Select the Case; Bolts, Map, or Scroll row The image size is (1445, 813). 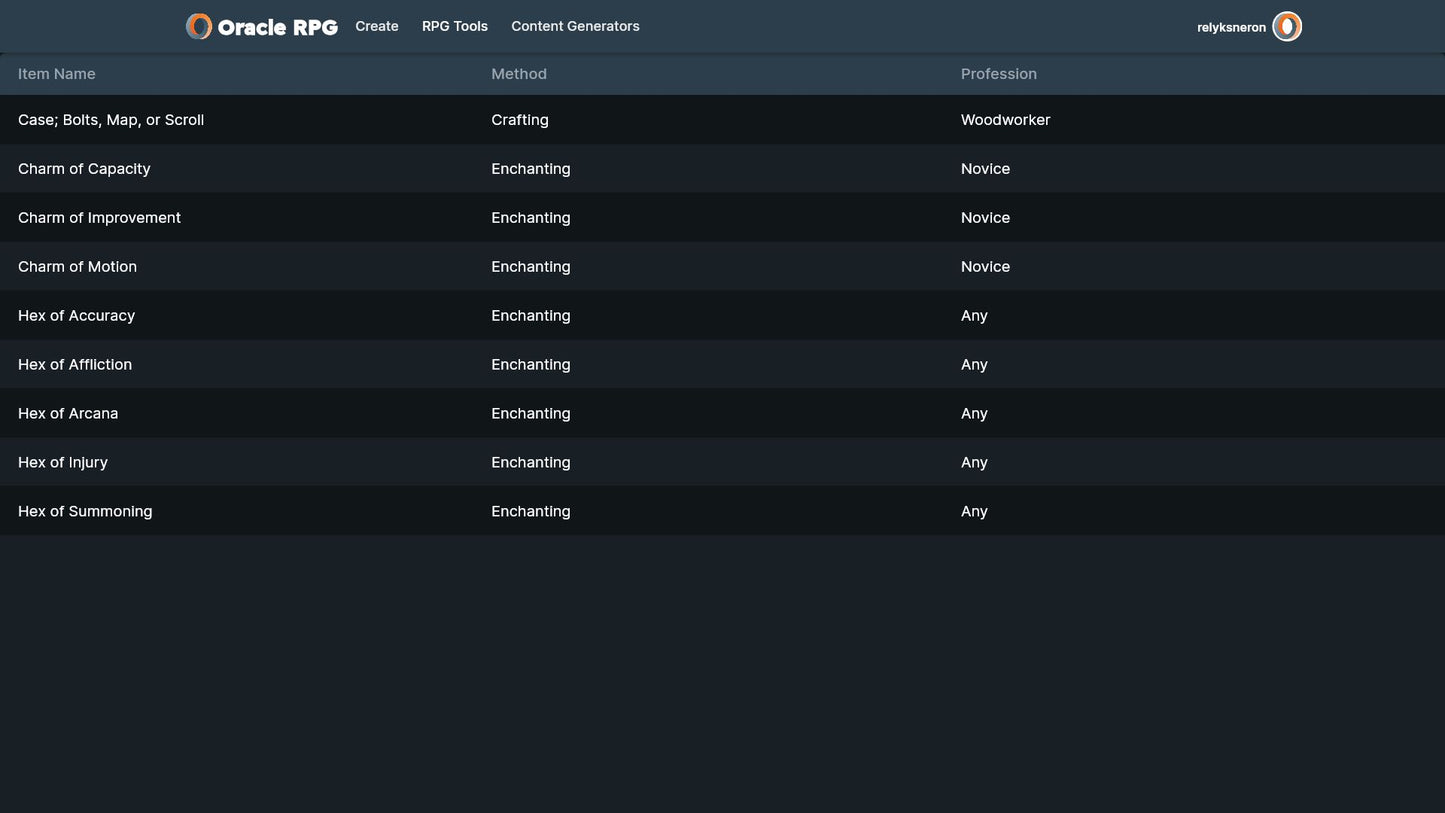[111, 120]
